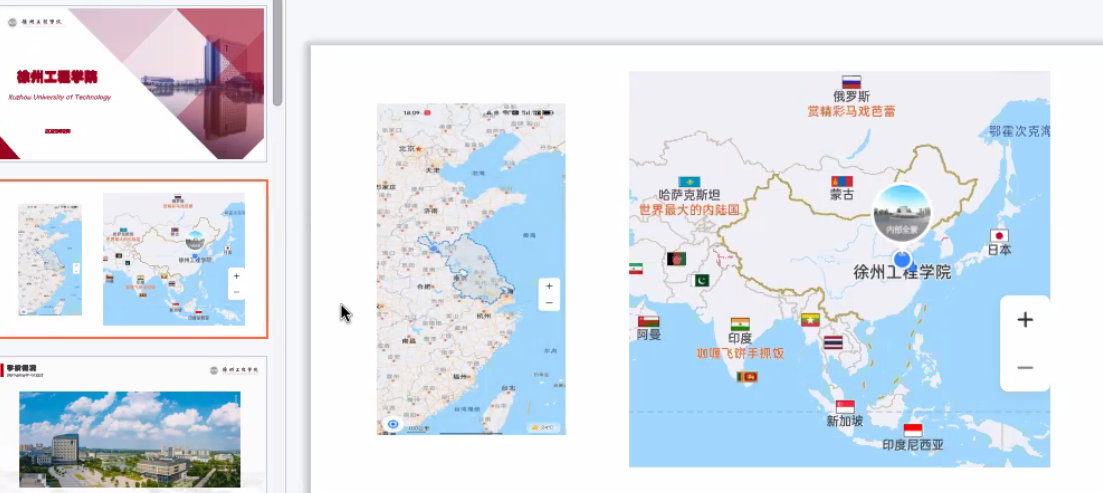Zoom out using the large map minus button
The width and height of the screenshot is (1103, 493).
(x=1025, y=368)
